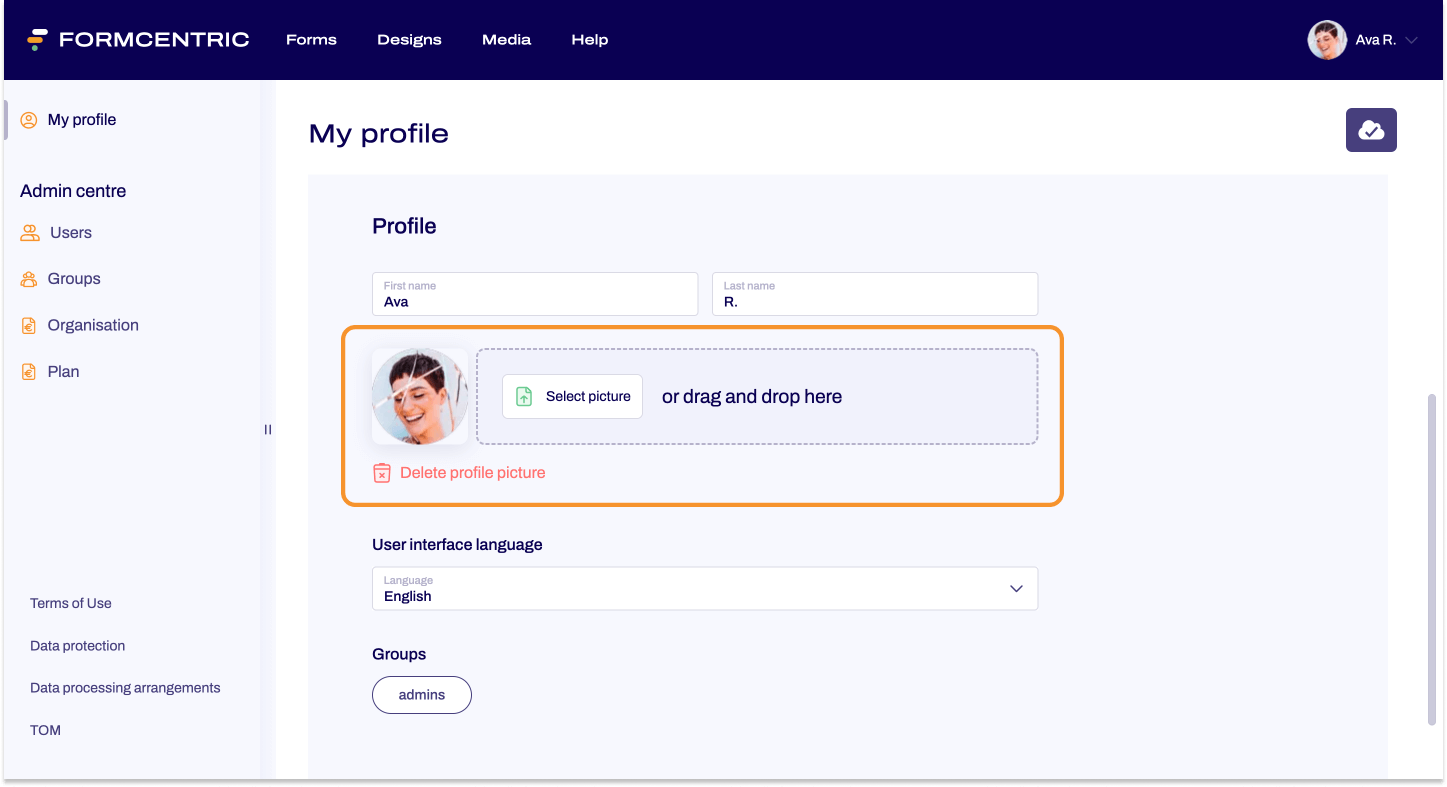Click the My profile sidebar icon
Viewport: 1447px width, 787px height.
[x=29, y=119]
